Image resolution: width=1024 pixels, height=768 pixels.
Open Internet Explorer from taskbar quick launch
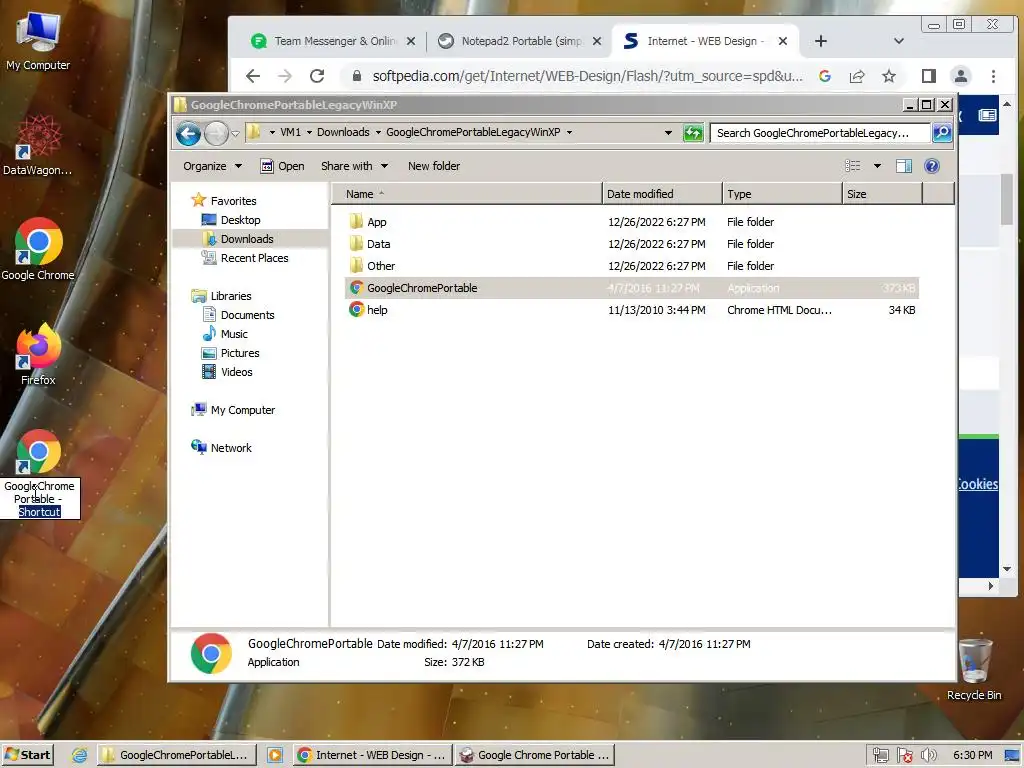tap(79, 755)
